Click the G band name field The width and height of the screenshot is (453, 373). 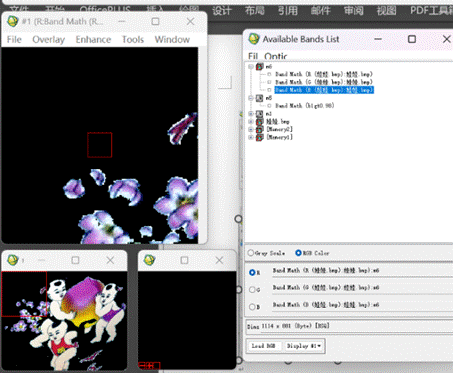click(x=362, y=288)
